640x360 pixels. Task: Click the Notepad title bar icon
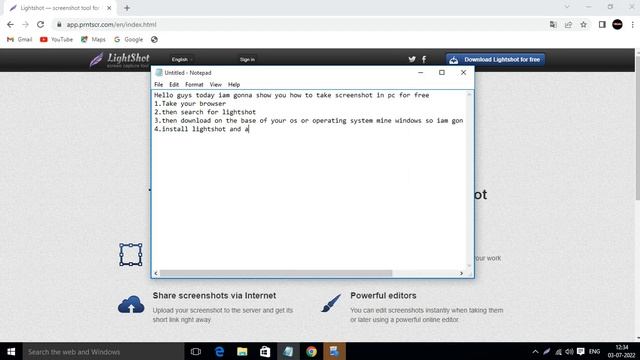coord(159,72)
